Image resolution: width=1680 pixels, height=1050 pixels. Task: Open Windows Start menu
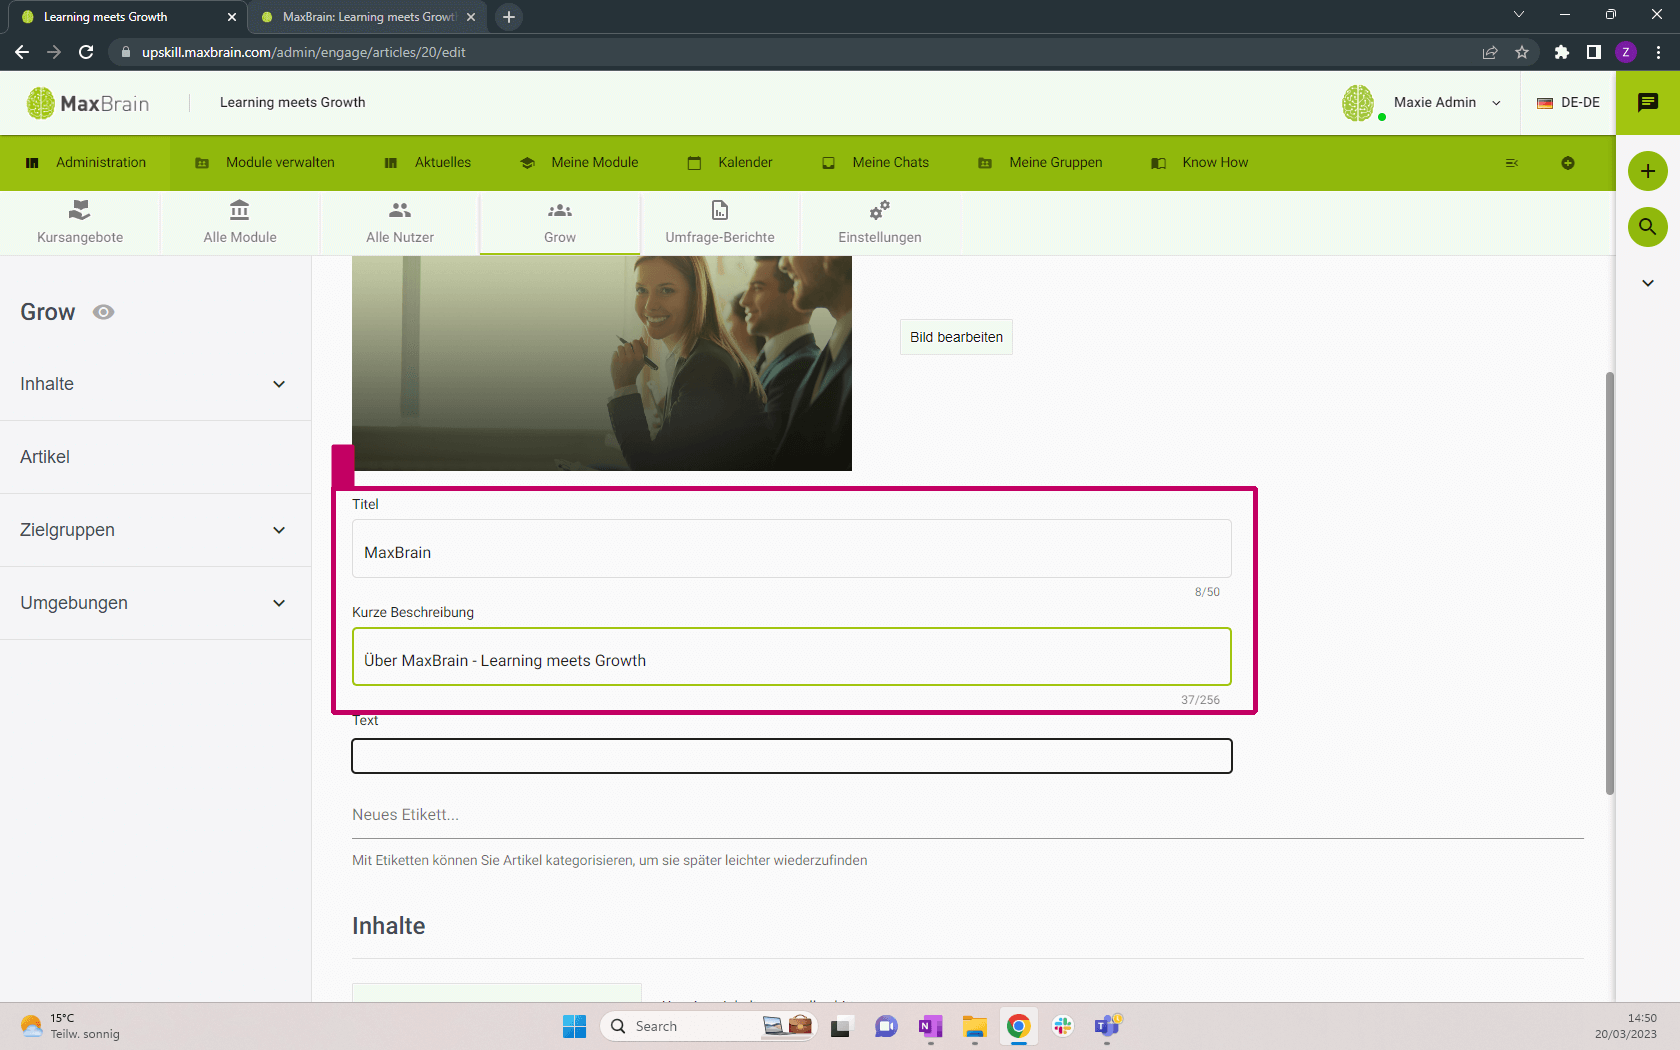click(x=574, y=1026)
